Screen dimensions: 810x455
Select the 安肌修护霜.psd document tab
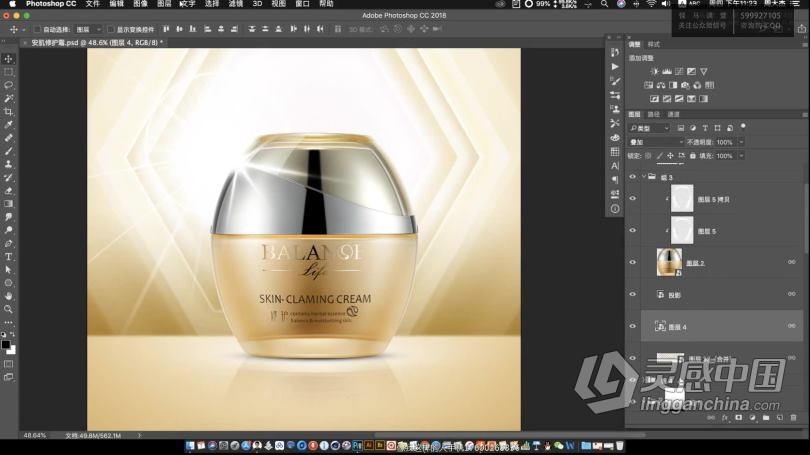[x=96, y=43]
